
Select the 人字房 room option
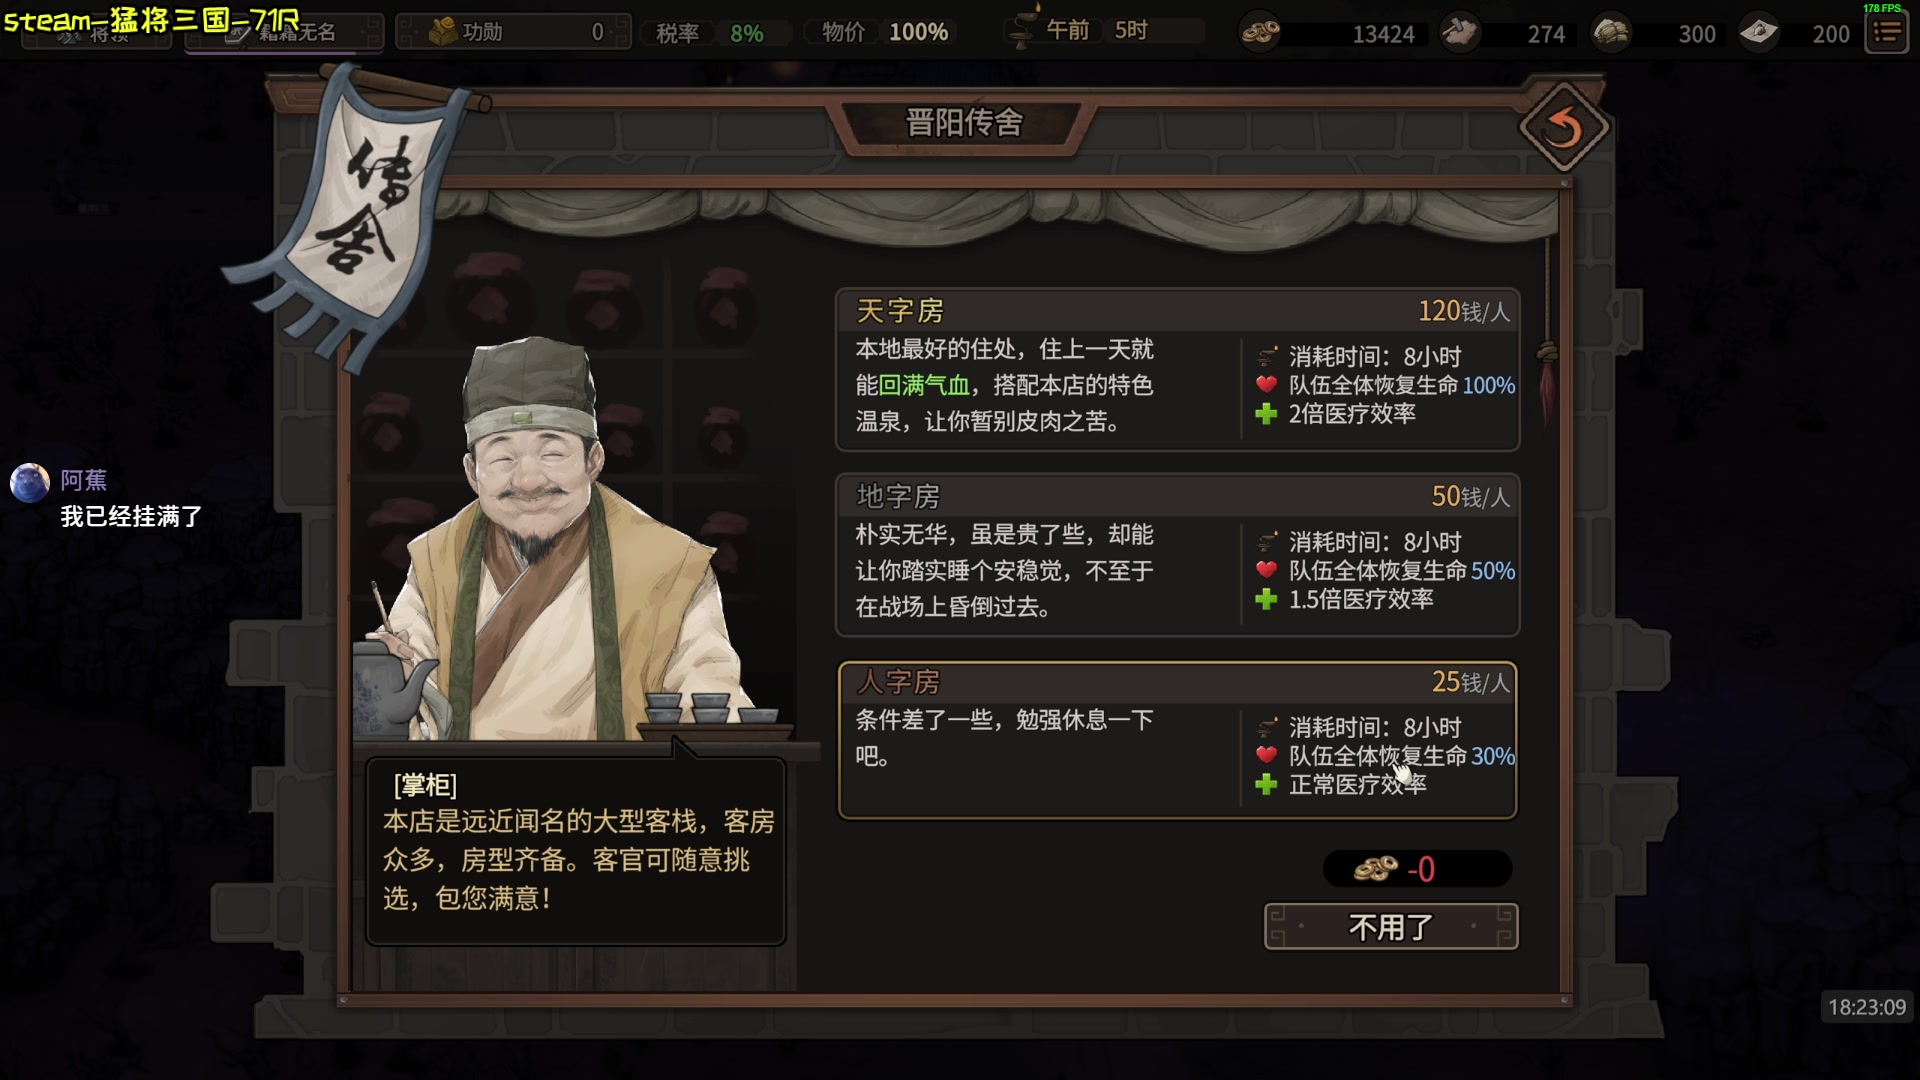1177,740
